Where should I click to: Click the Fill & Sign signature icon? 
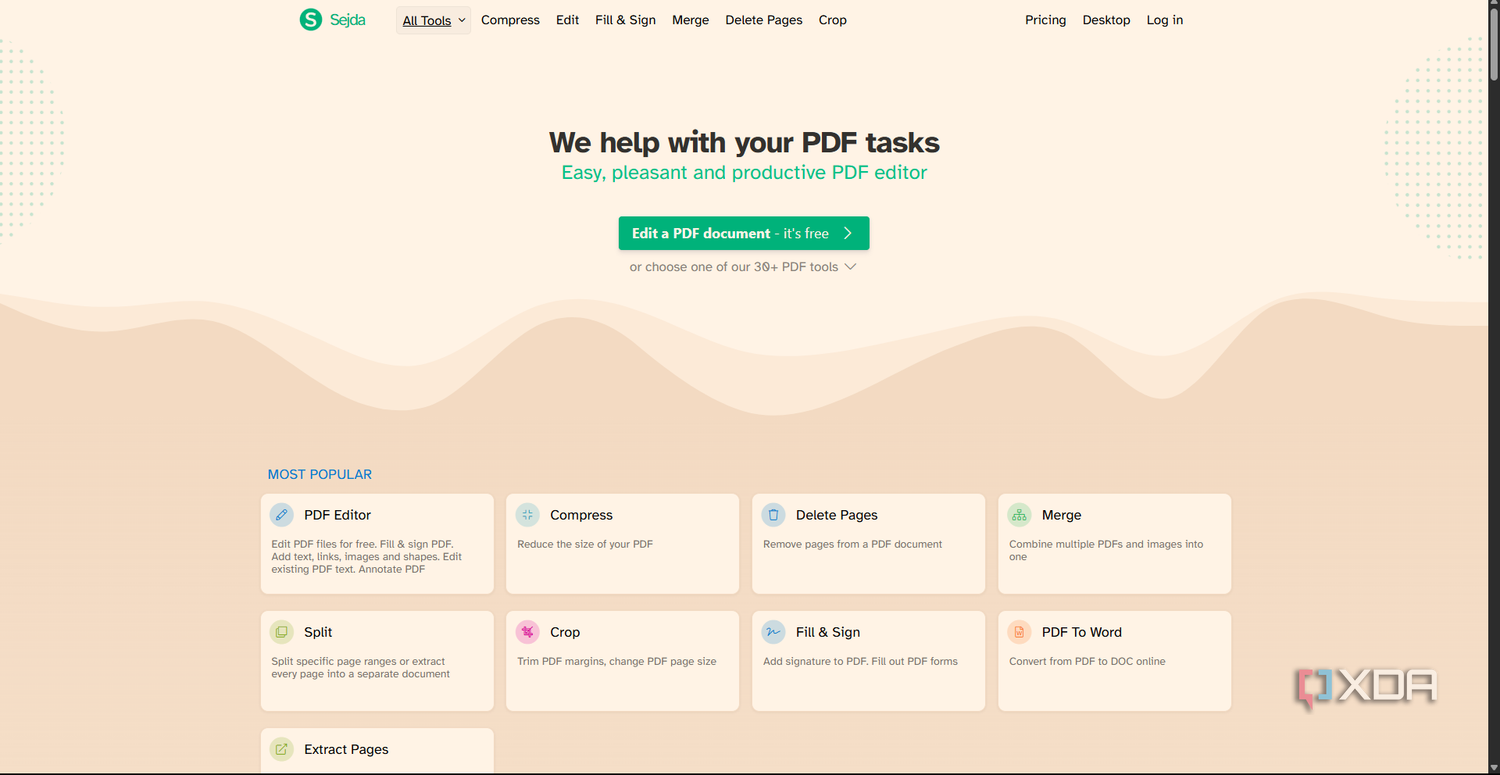(773, 632)
